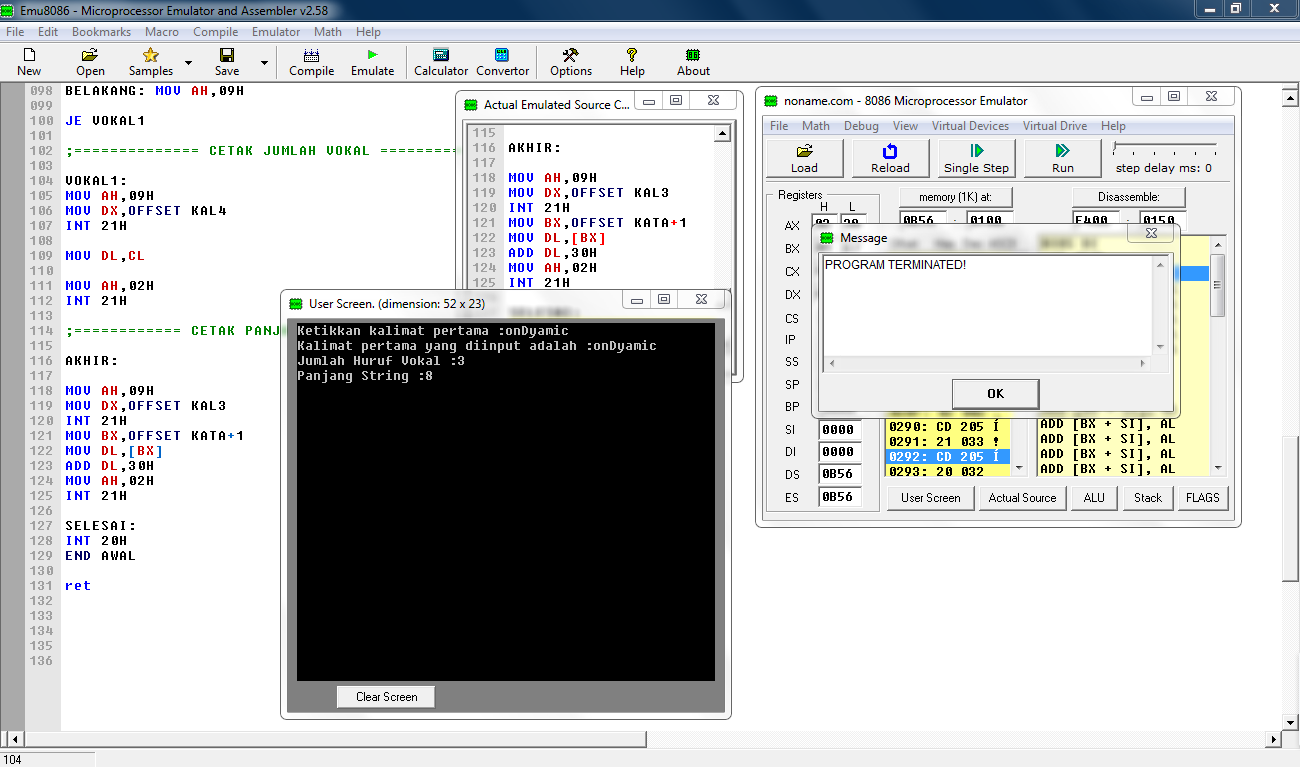1300x767 pixels.
Task: Save the source with the Save icon
Action: point(227,61)
